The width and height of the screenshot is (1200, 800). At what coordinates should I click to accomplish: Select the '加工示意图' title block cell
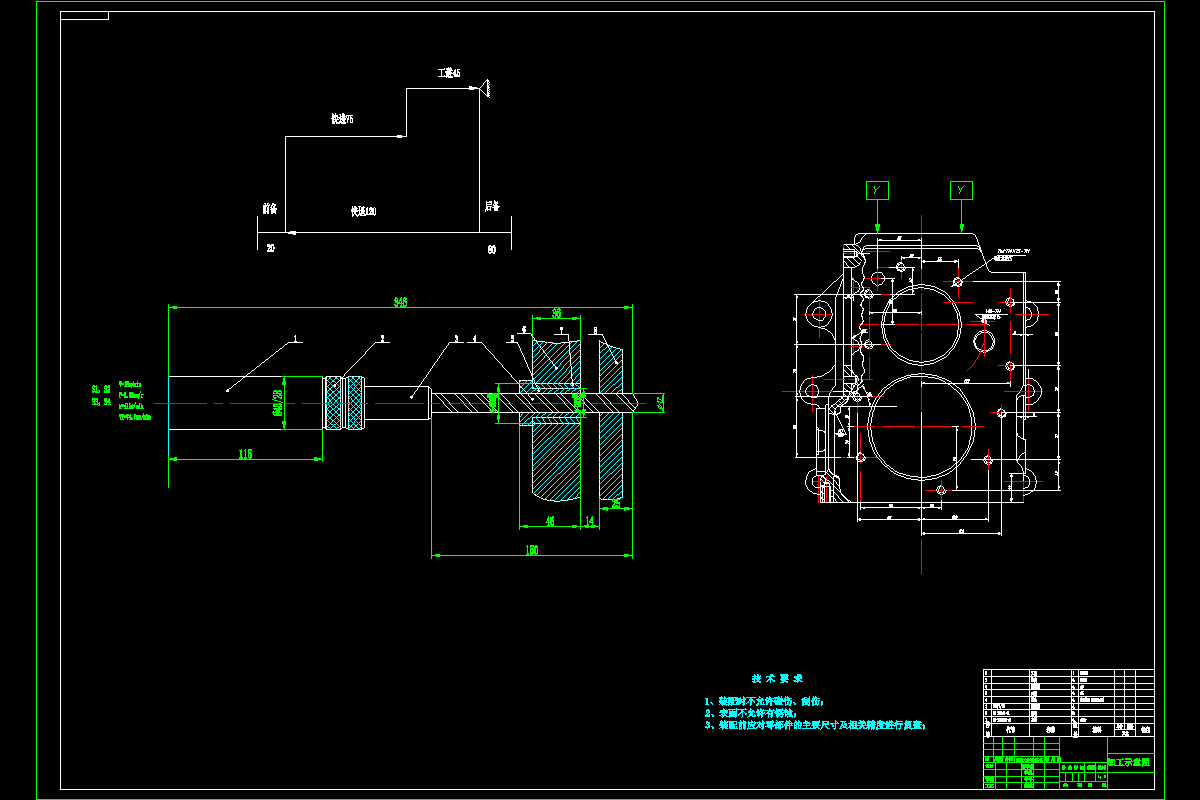1130,763
